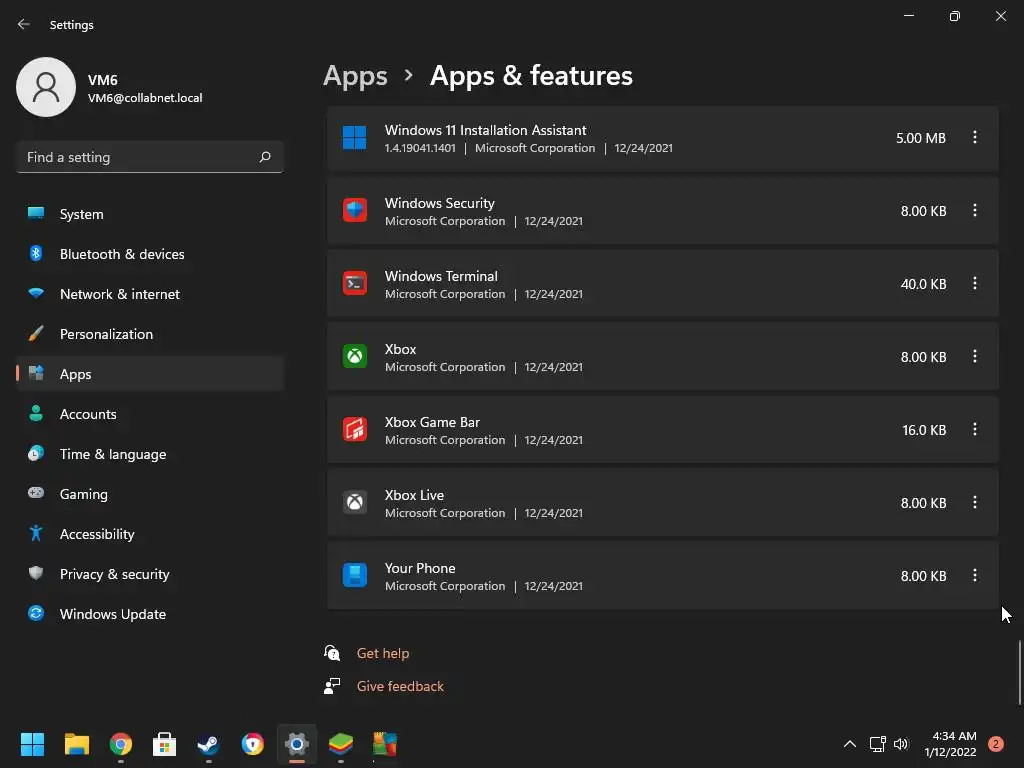Open Steam from the taskbar
The image size is (1024, 768).
(208, 744)
